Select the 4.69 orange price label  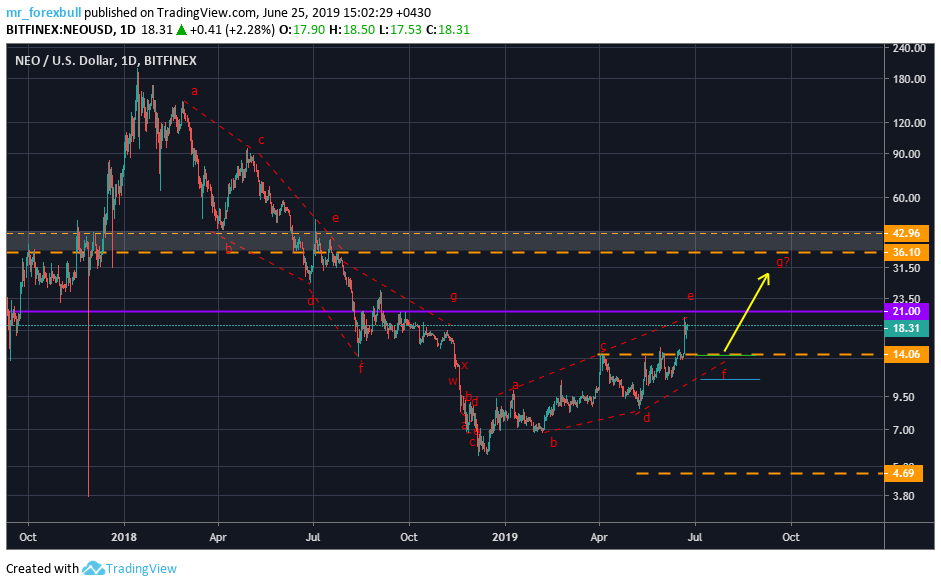tap(903, 473)
